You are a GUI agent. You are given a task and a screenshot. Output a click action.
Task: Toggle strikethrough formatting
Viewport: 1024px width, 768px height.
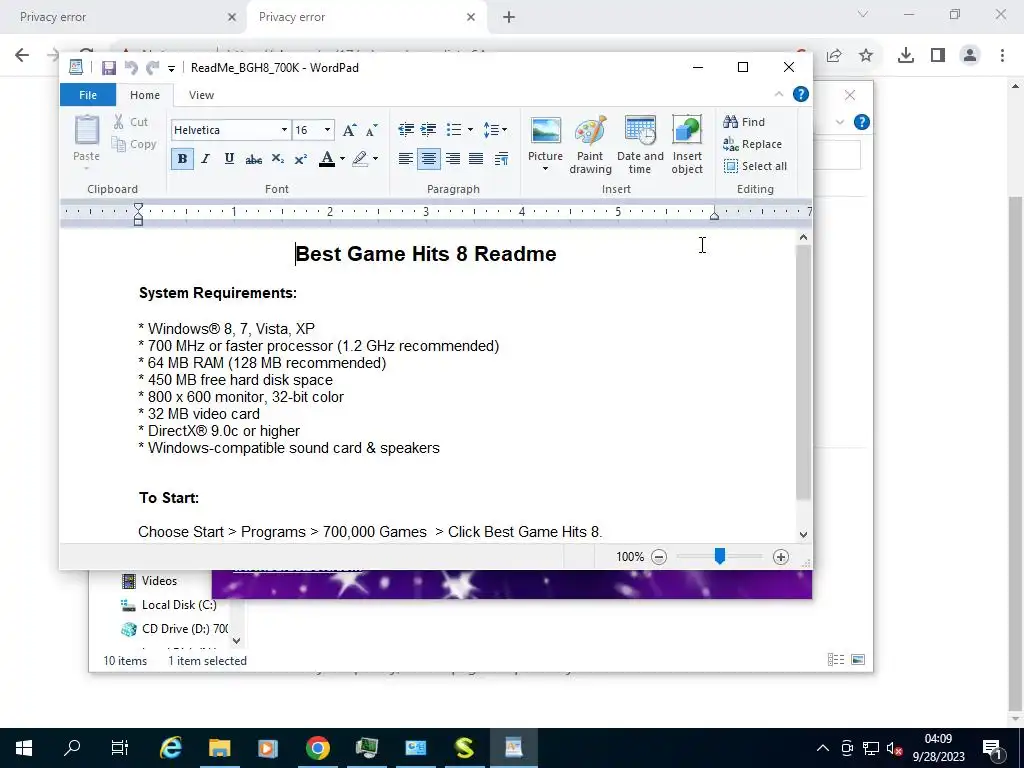pos(253,159)
